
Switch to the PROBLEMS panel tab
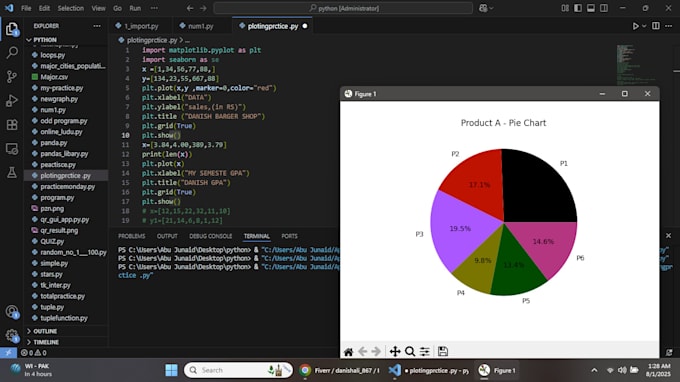(131, 236)
